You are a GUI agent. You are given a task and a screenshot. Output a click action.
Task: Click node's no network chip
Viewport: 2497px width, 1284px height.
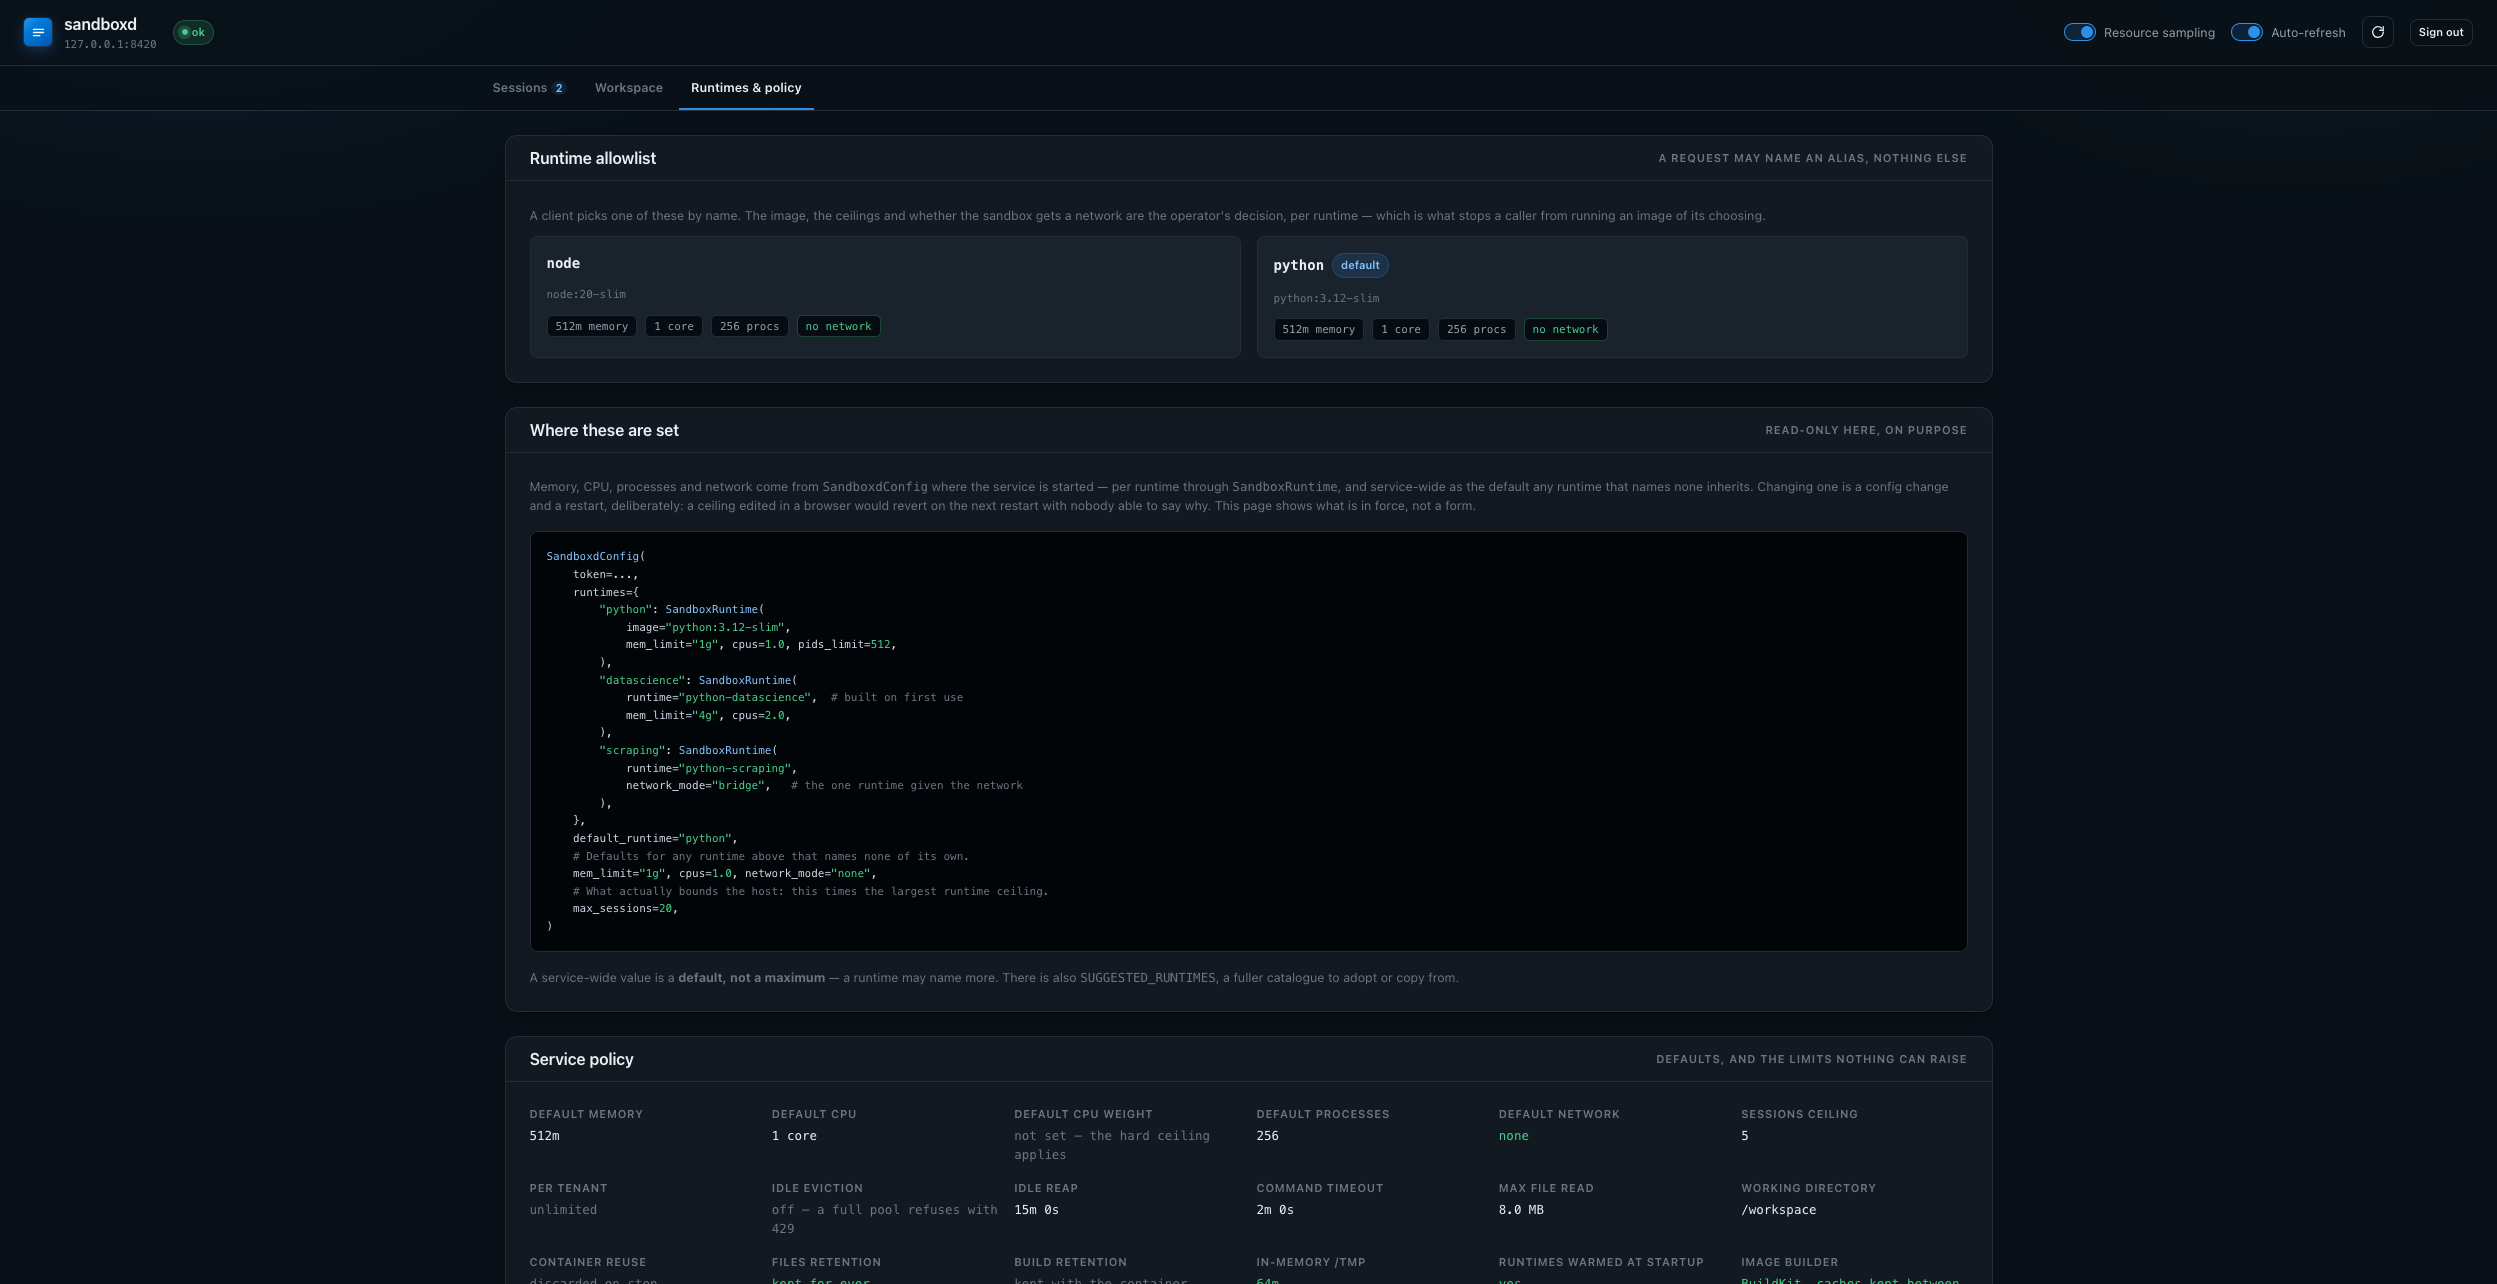pyautogui.click(x=839, y=326)
